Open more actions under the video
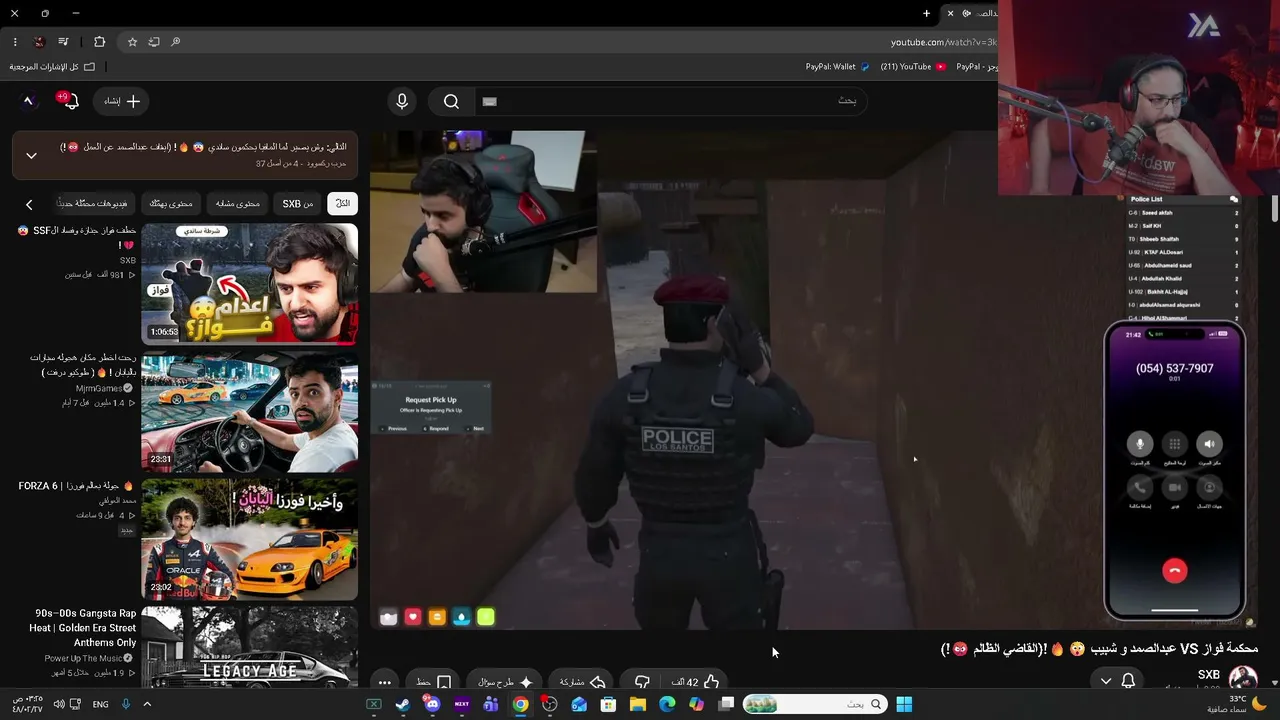Image resolution: width=1280 pixels, height=720 pixels. [385, 682]
